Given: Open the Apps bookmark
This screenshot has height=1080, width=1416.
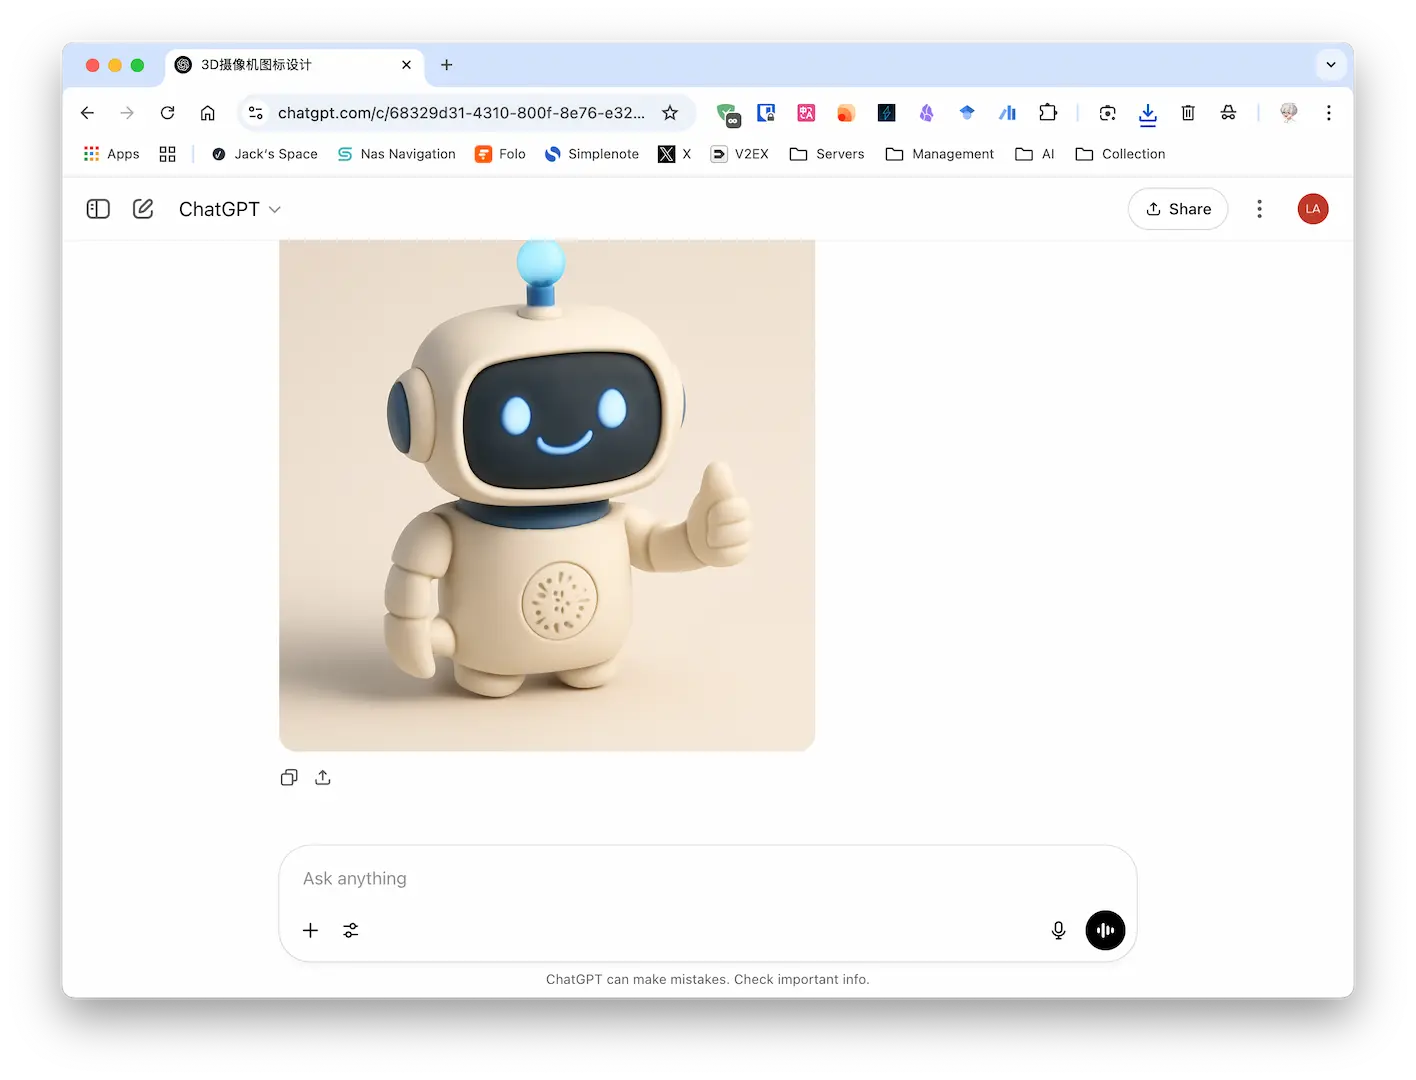Looking at the screenshot, I should tap(112, 154).
